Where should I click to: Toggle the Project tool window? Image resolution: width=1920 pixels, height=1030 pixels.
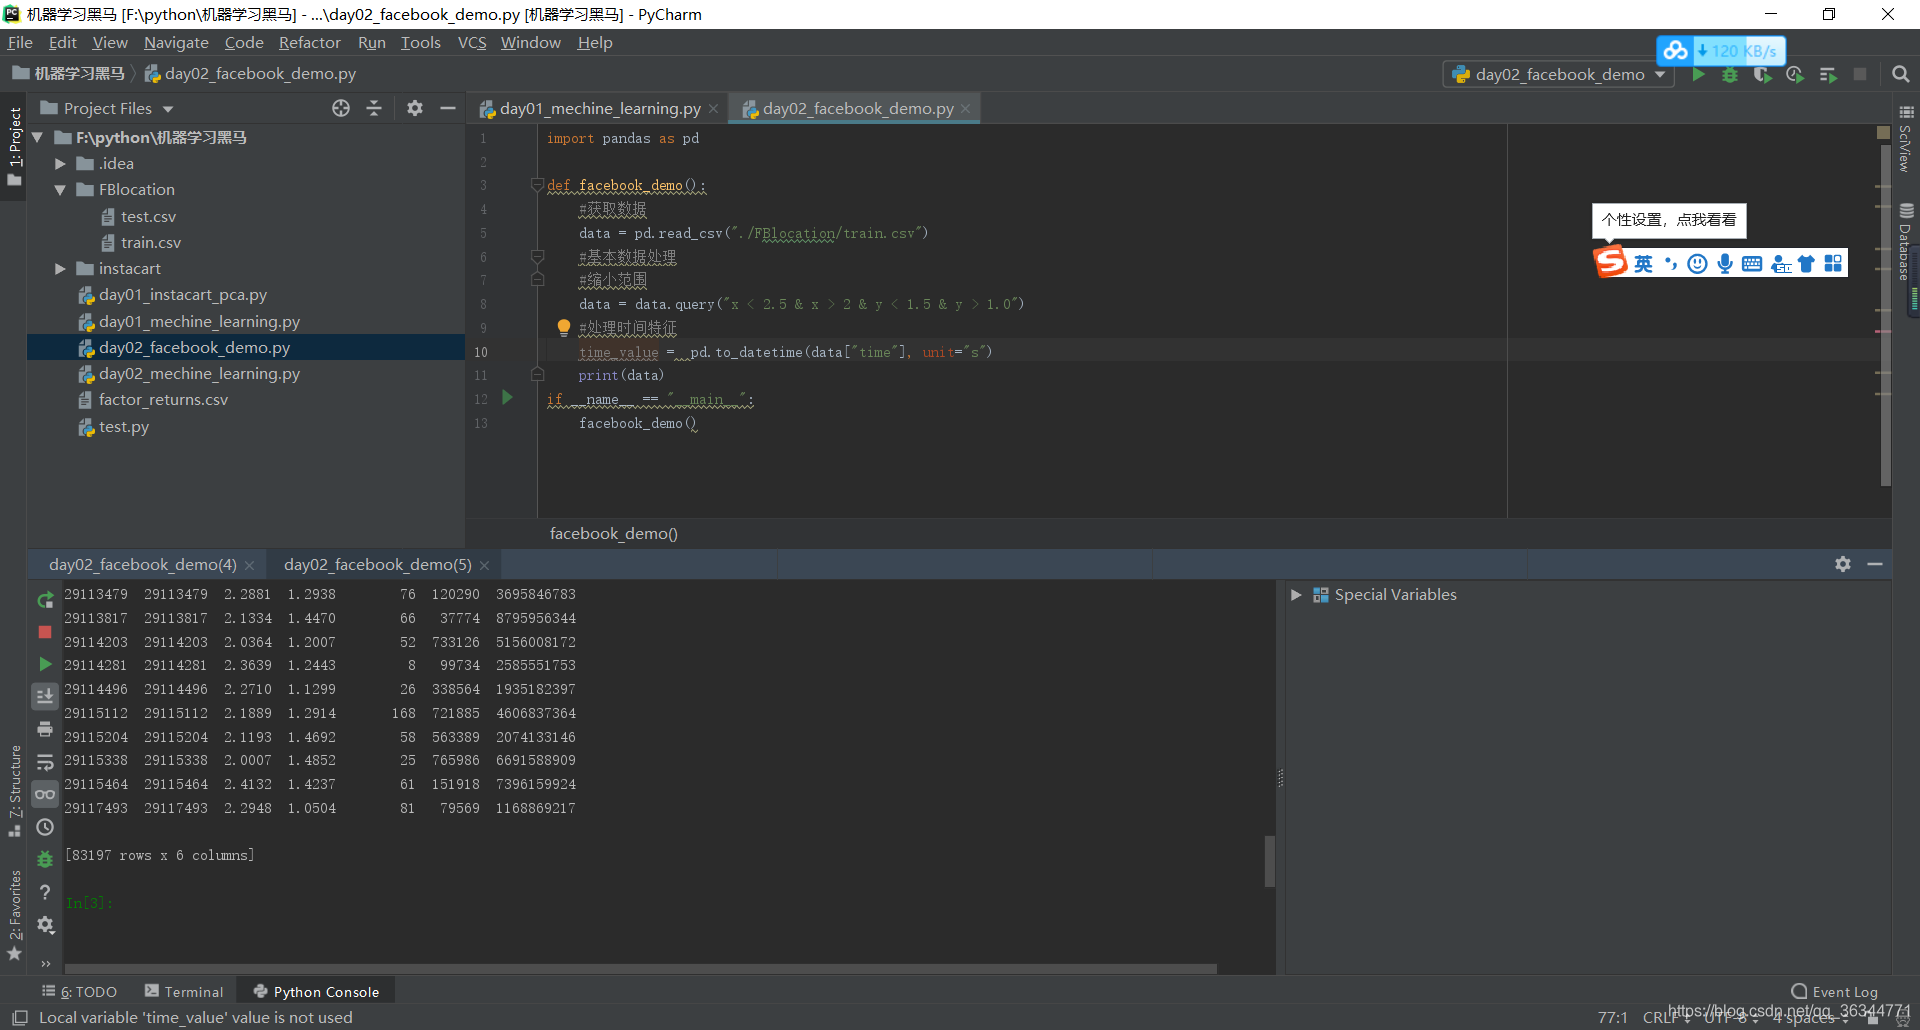click(x=14, y=146)
